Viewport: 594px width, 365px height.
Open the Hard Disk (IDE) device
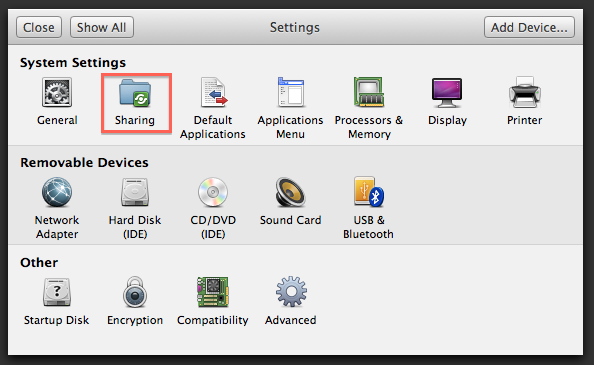[135, 192]
